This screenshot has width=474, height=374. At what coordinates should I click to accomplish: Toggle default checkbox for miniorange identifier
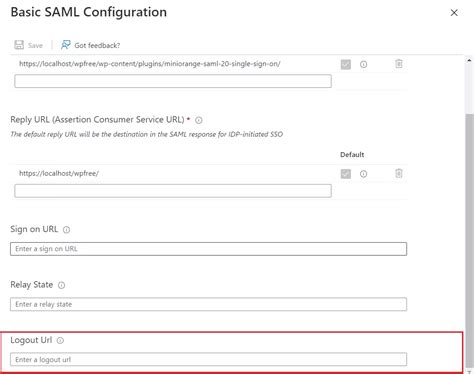346,64
